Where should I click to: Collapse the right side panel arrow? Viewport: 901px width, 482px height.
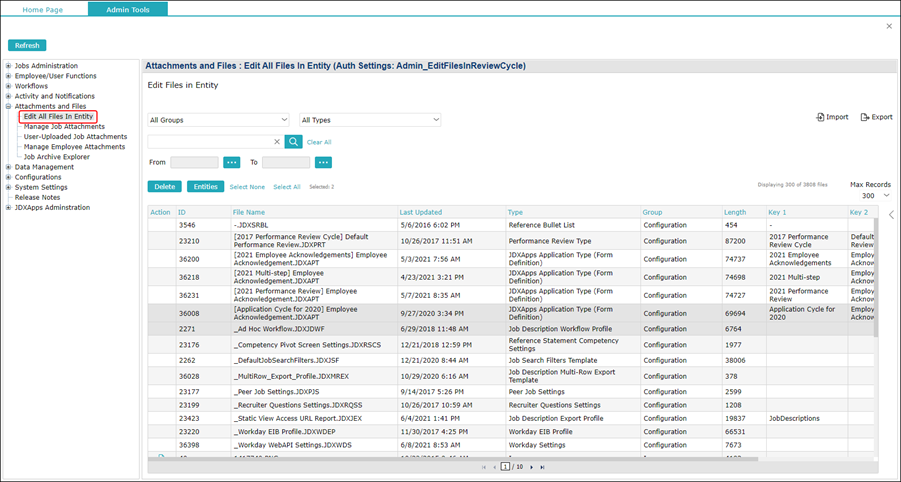coord(891,215)
